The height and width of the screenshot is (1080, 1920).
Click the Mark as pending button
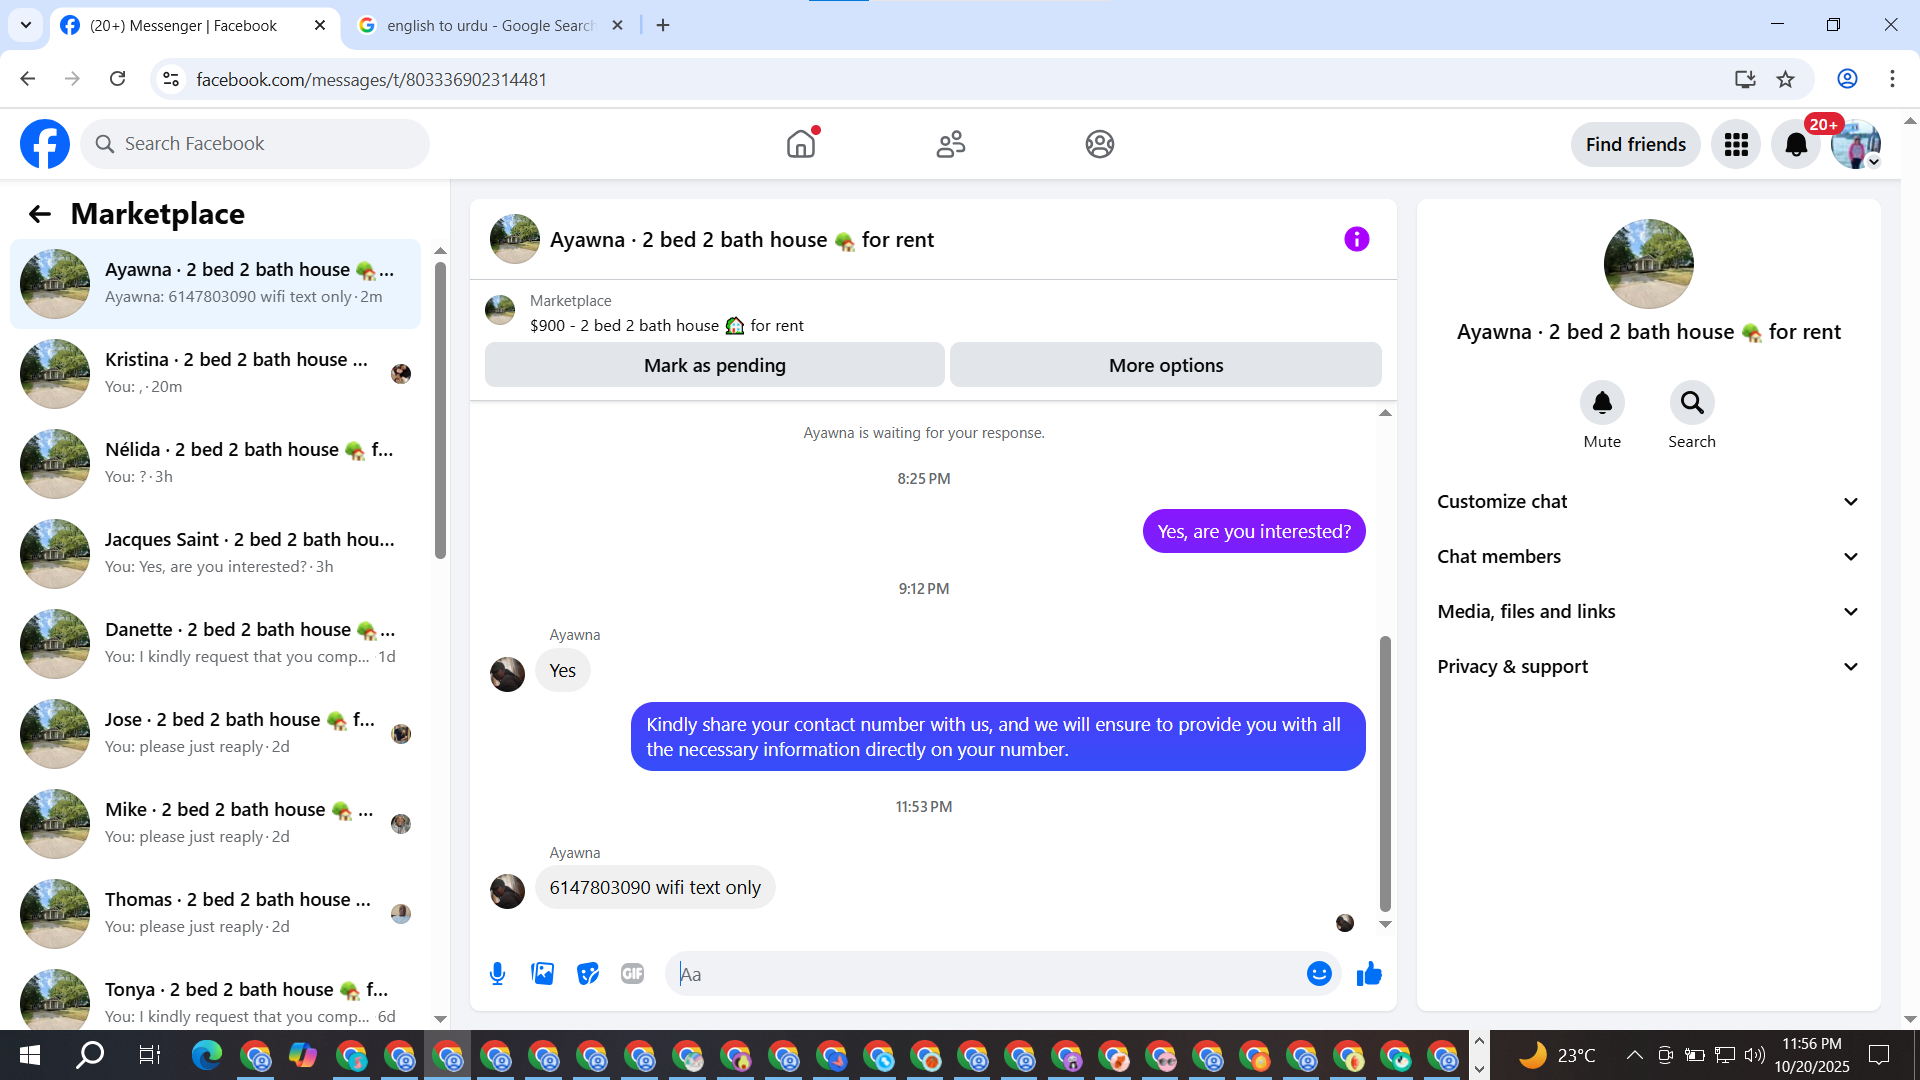click(714, 365)
